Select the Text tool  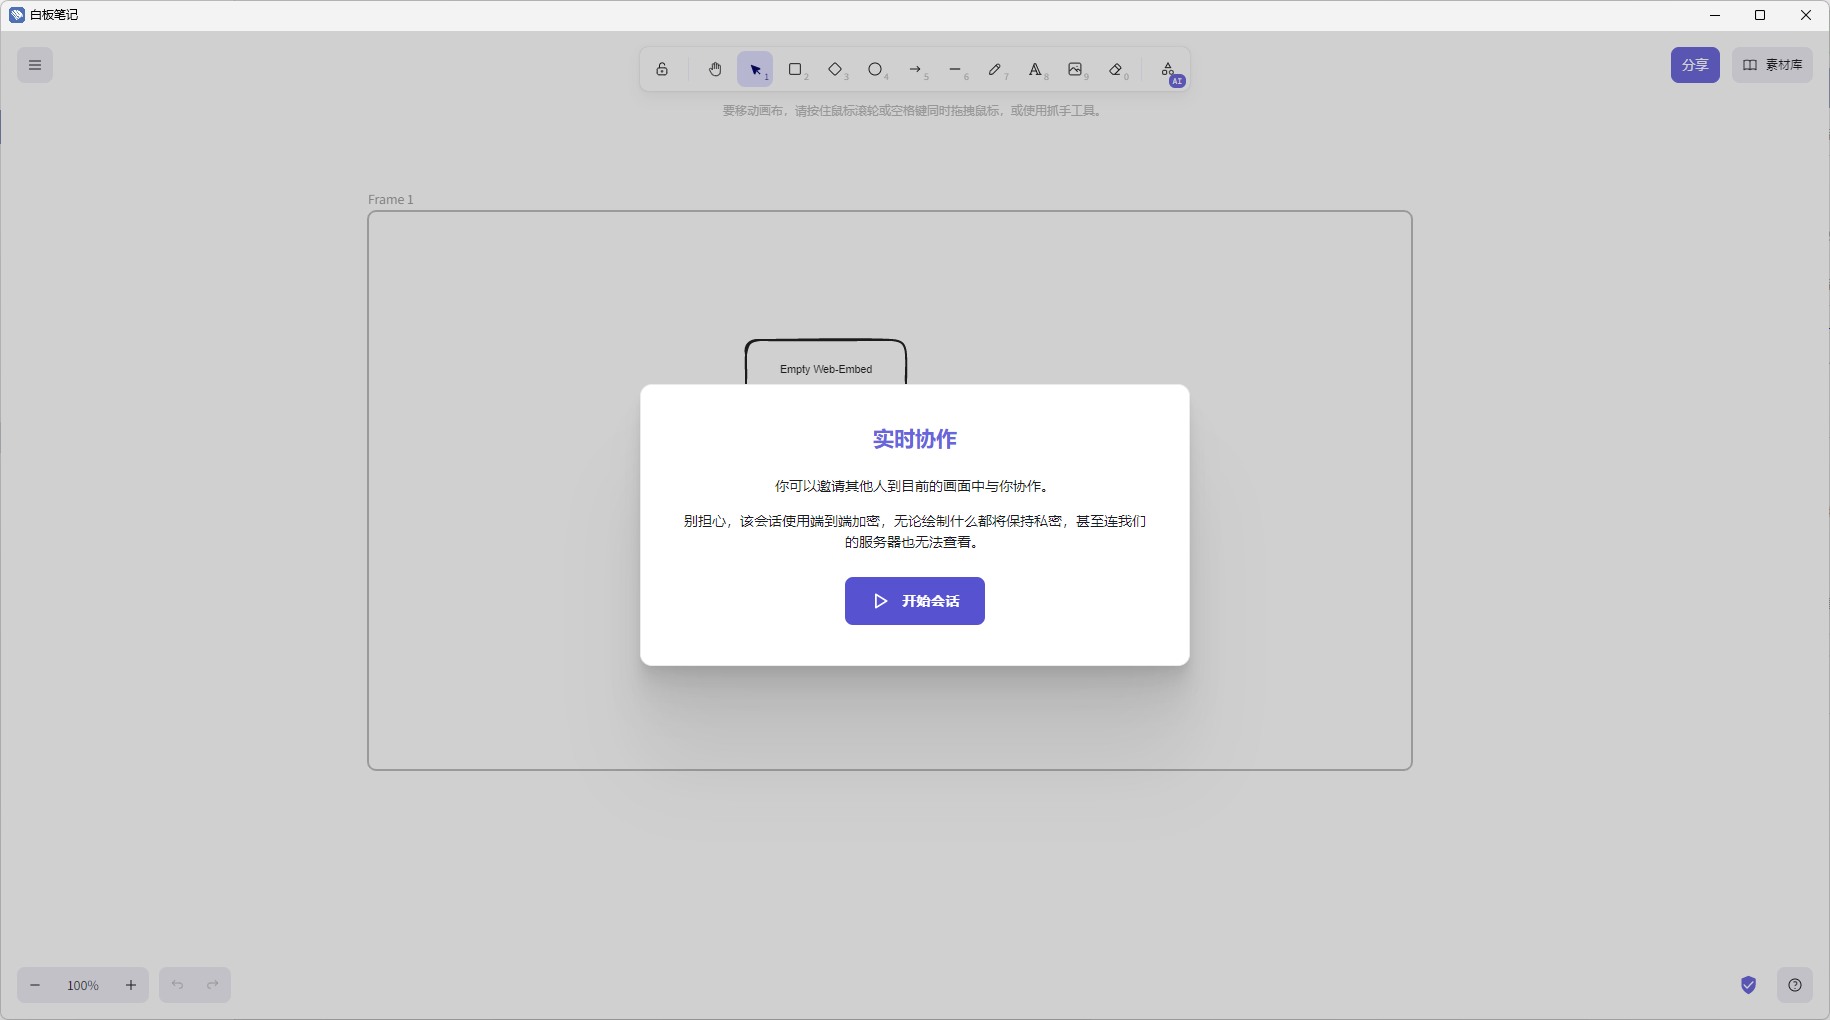[1036, 69]
